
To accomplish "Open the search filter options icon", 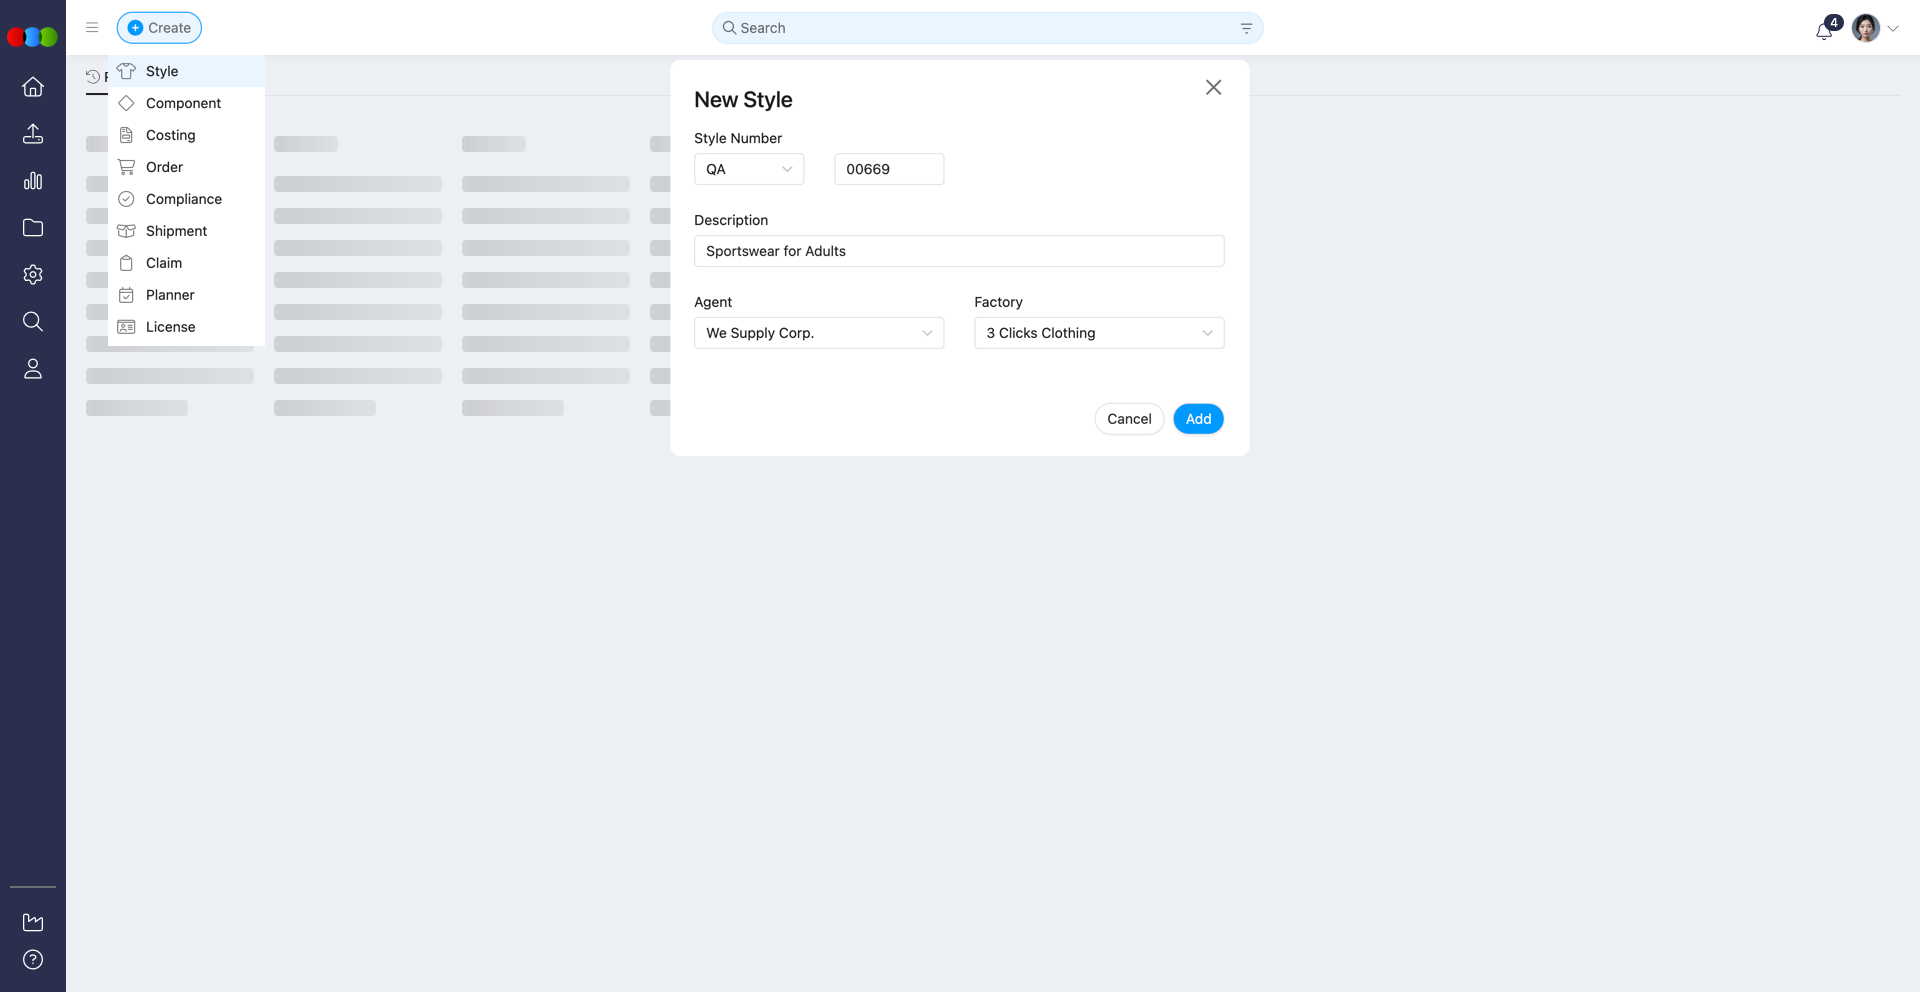I will [1246, 28].
